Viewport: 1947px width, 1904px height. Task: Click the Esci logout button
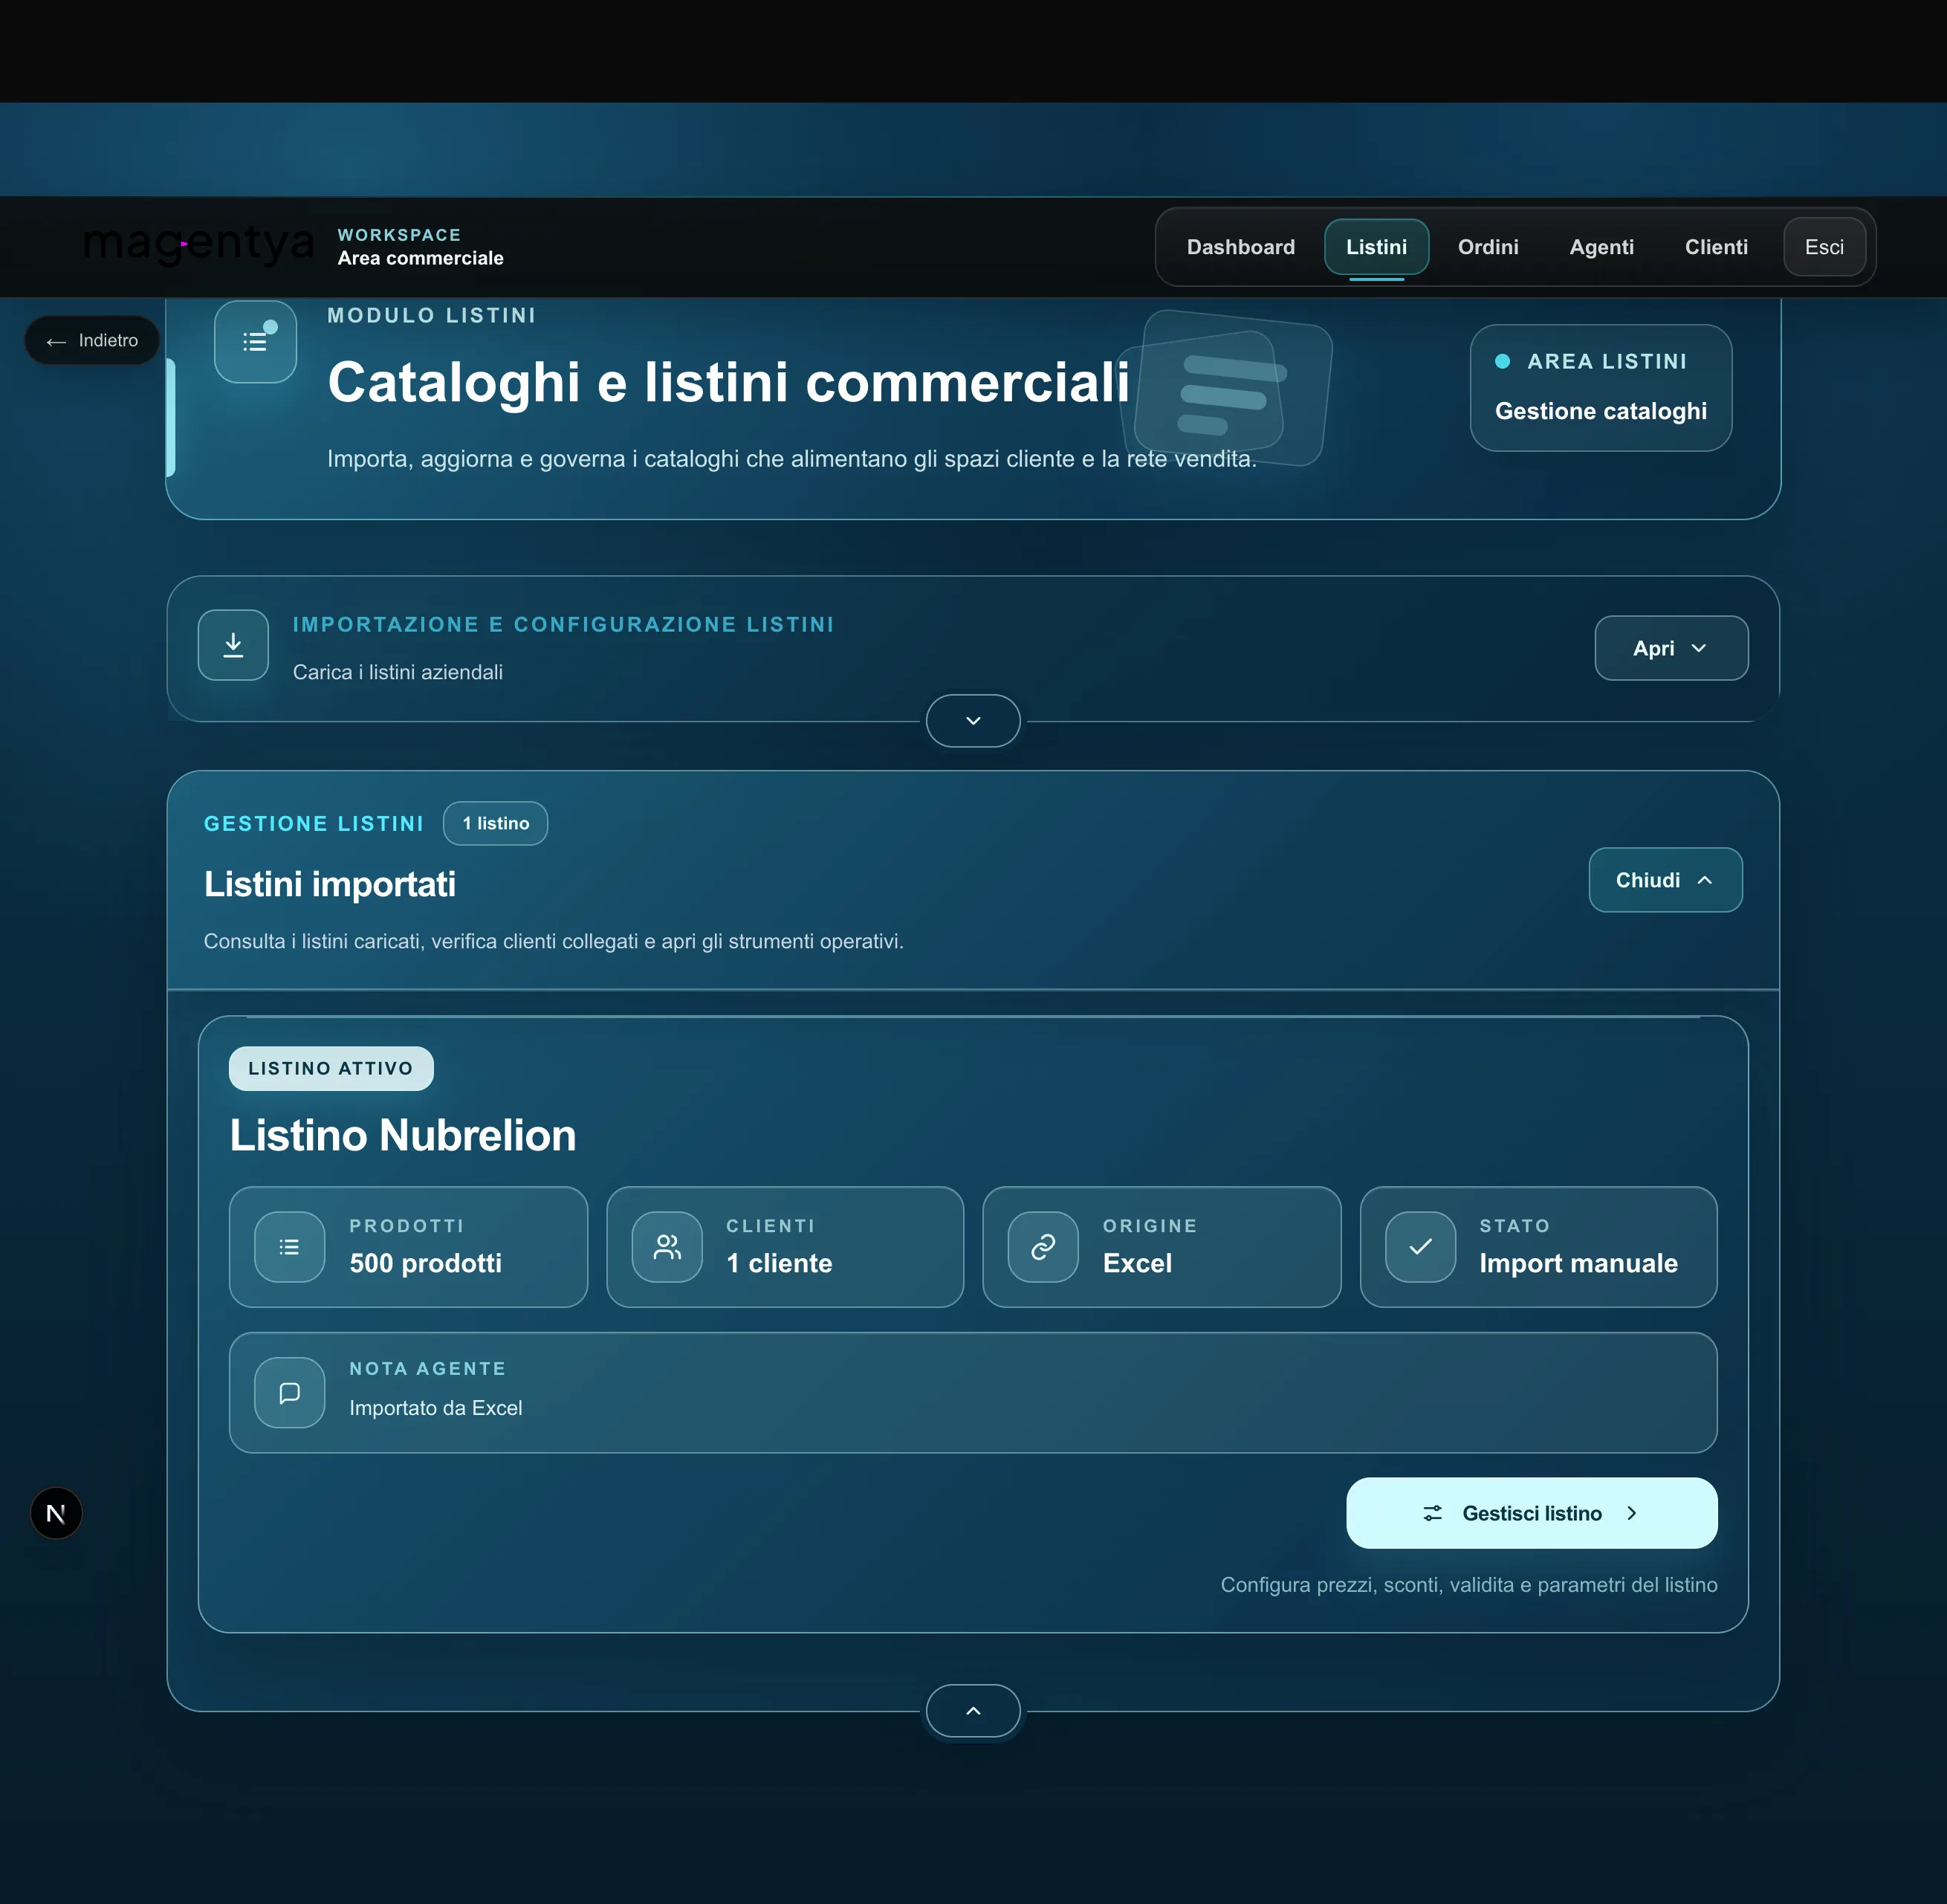(x=1824, y=247)
